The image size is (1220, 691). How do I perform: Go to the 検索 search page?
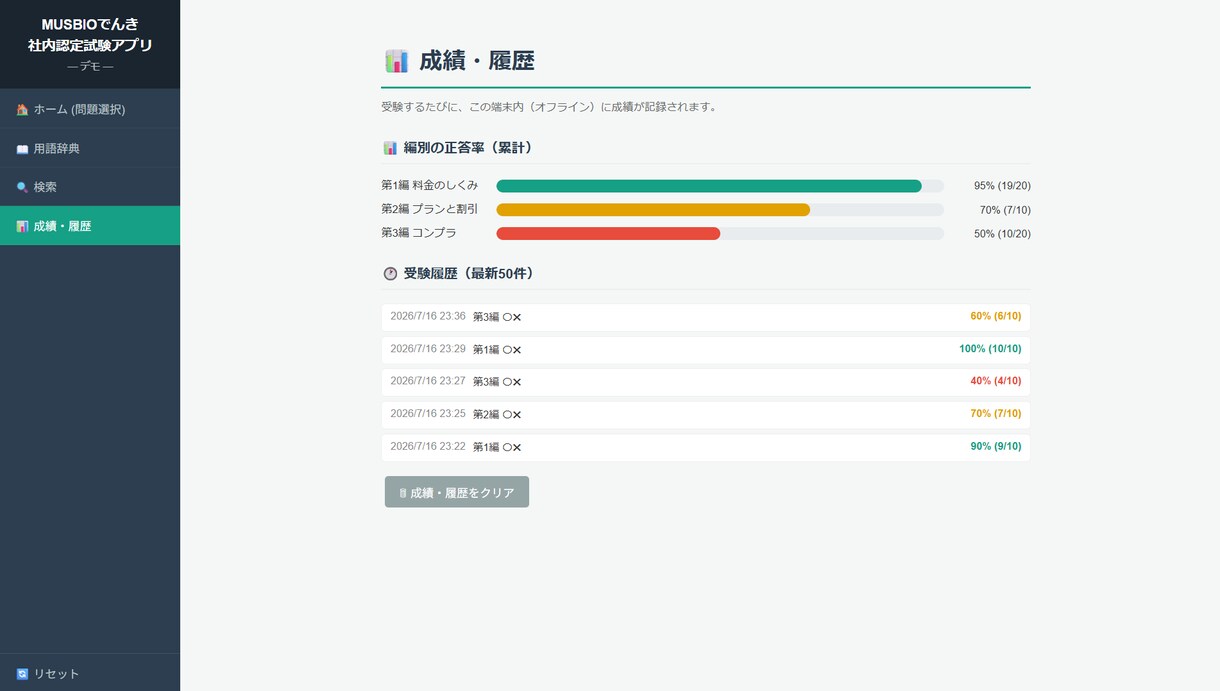pos(90,187)
